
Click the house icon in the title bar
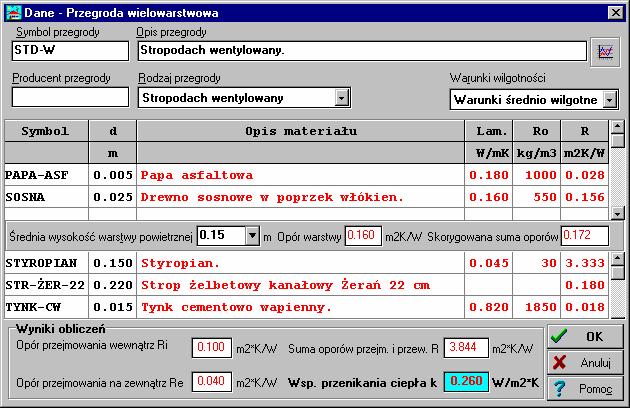13,13
